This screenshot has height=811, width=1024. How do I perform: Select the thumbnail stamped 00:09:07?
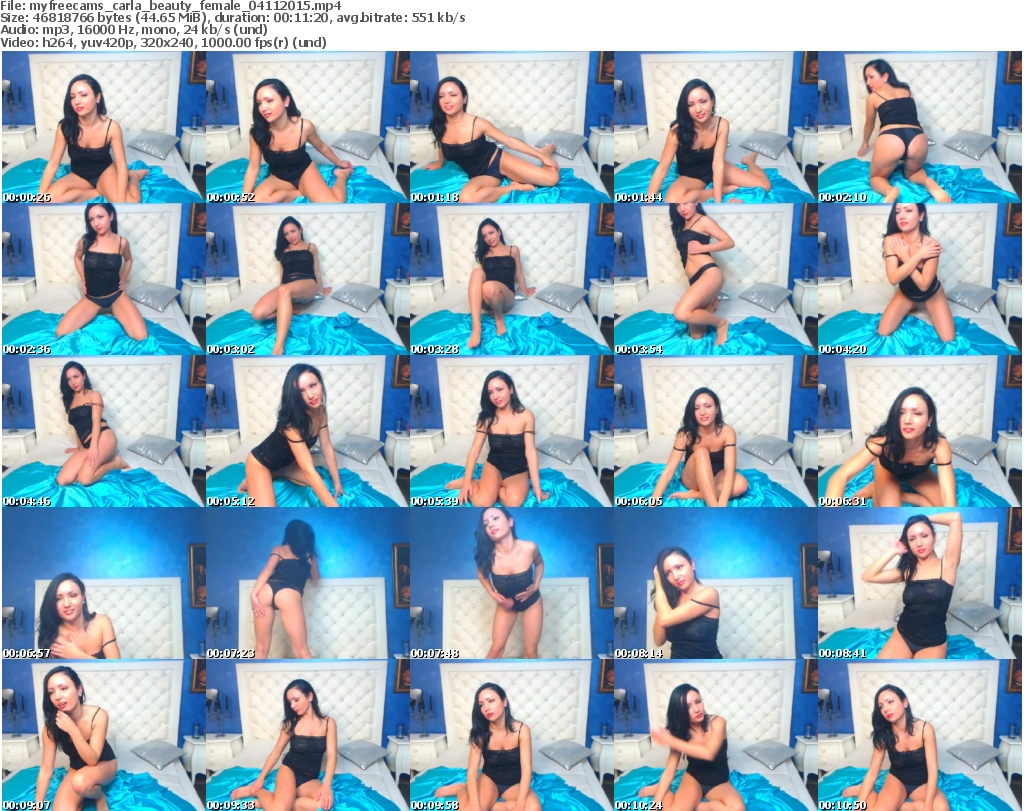[x=104, y=735]
